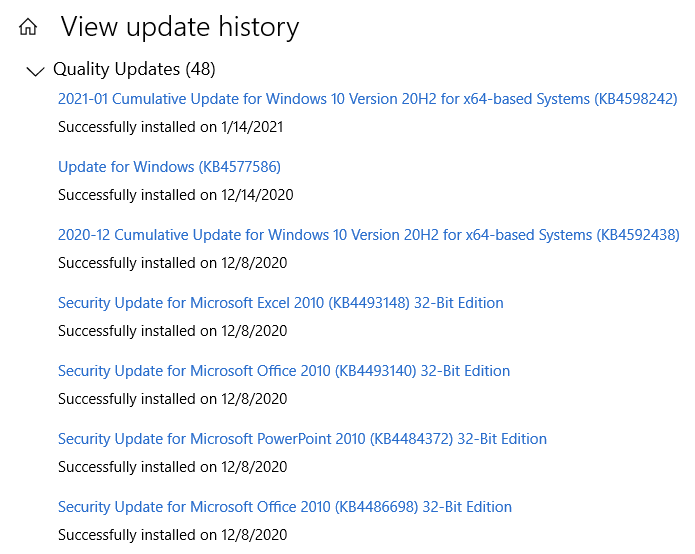Open Update for Windows (KB4577586) link
695x554 pixels.
169,167
